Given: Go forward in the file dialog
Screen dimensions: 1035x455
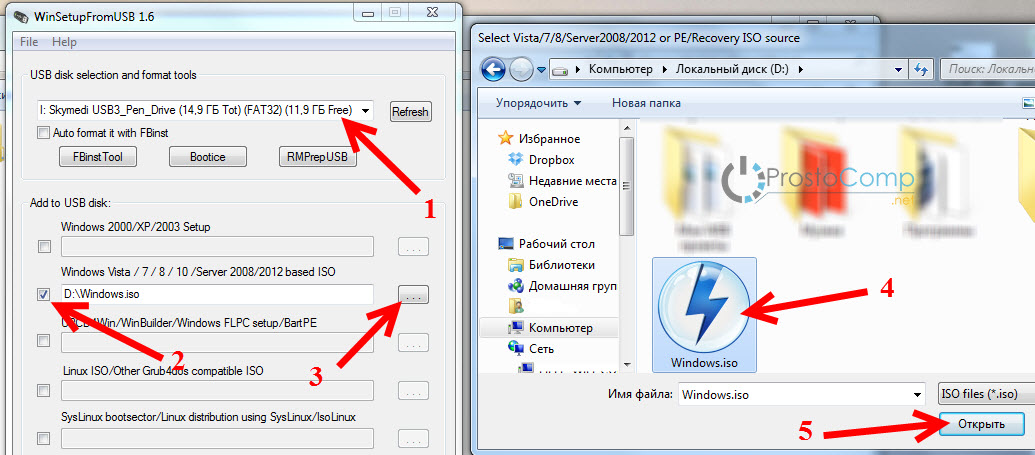Looking at the screenshot, I should tap(521, 69).
